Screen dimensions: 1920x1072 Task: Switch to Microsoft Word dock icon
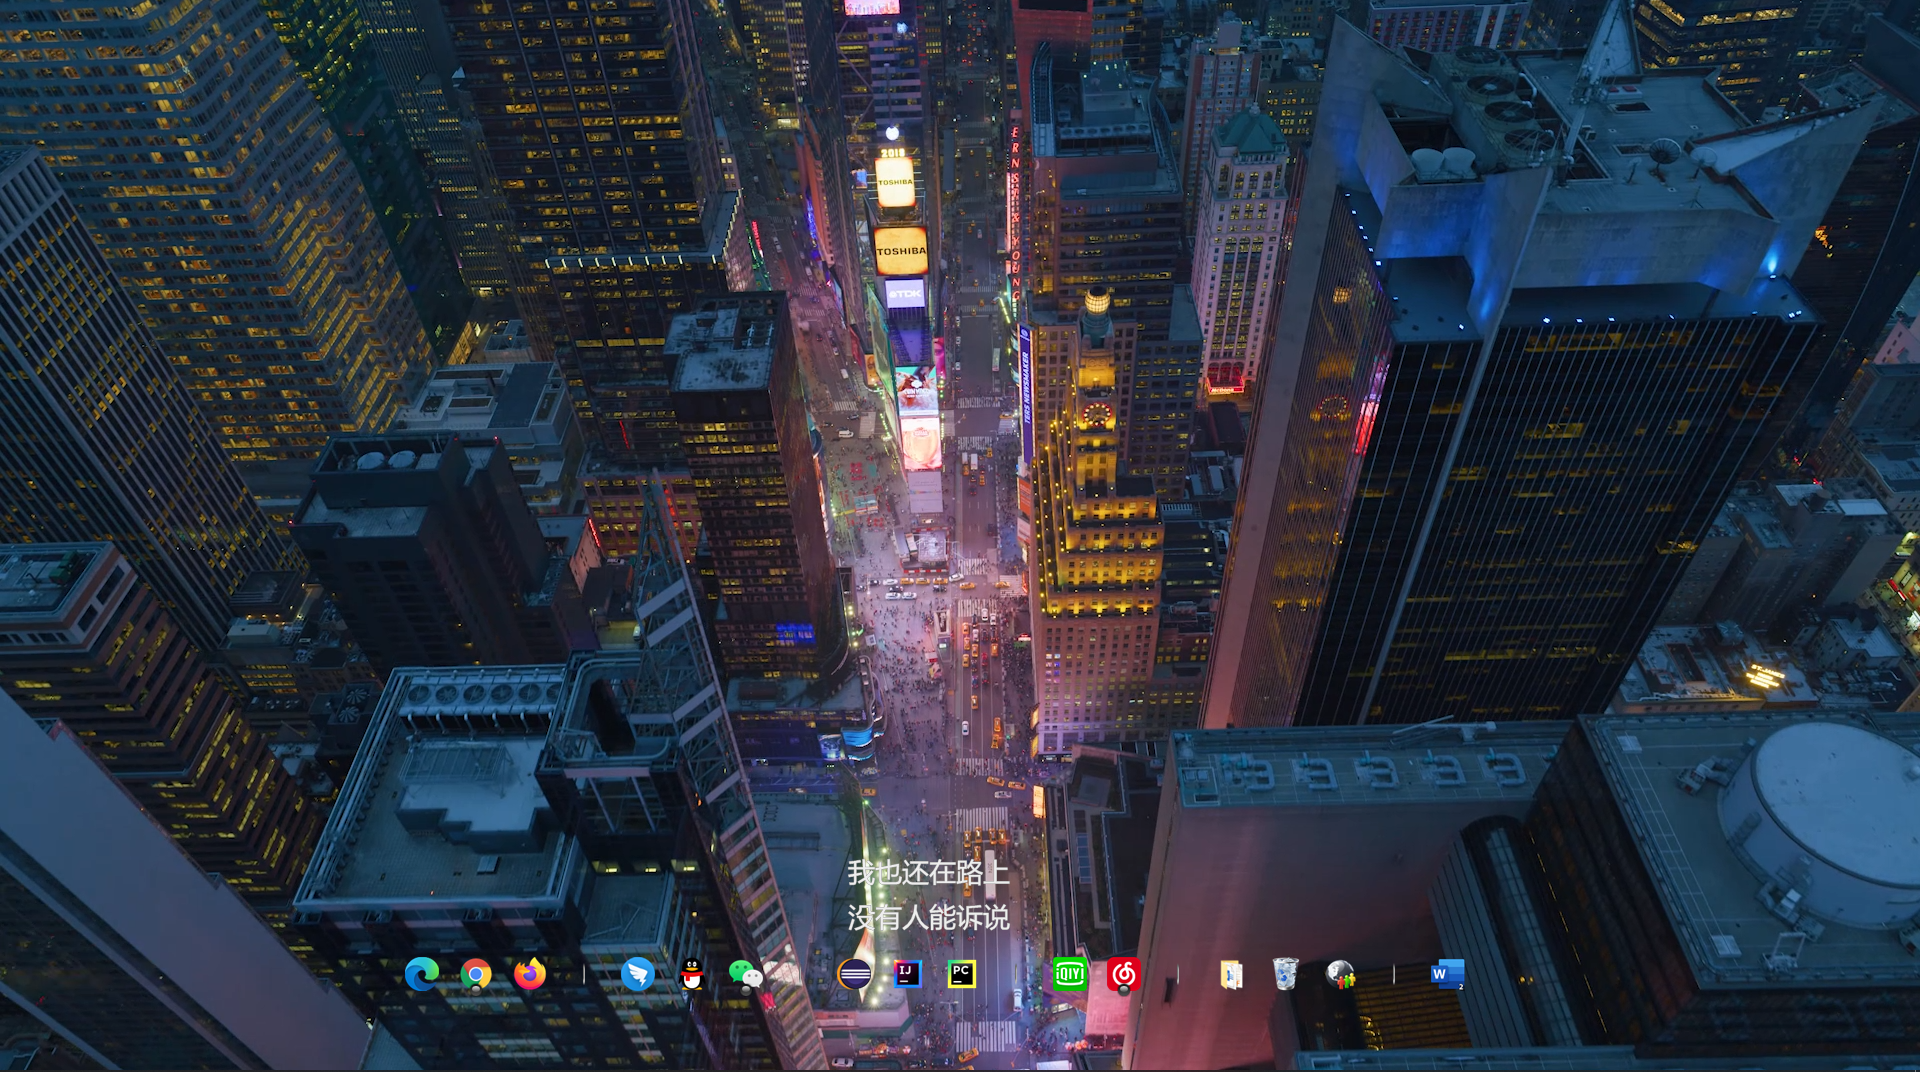[1448, 973]
